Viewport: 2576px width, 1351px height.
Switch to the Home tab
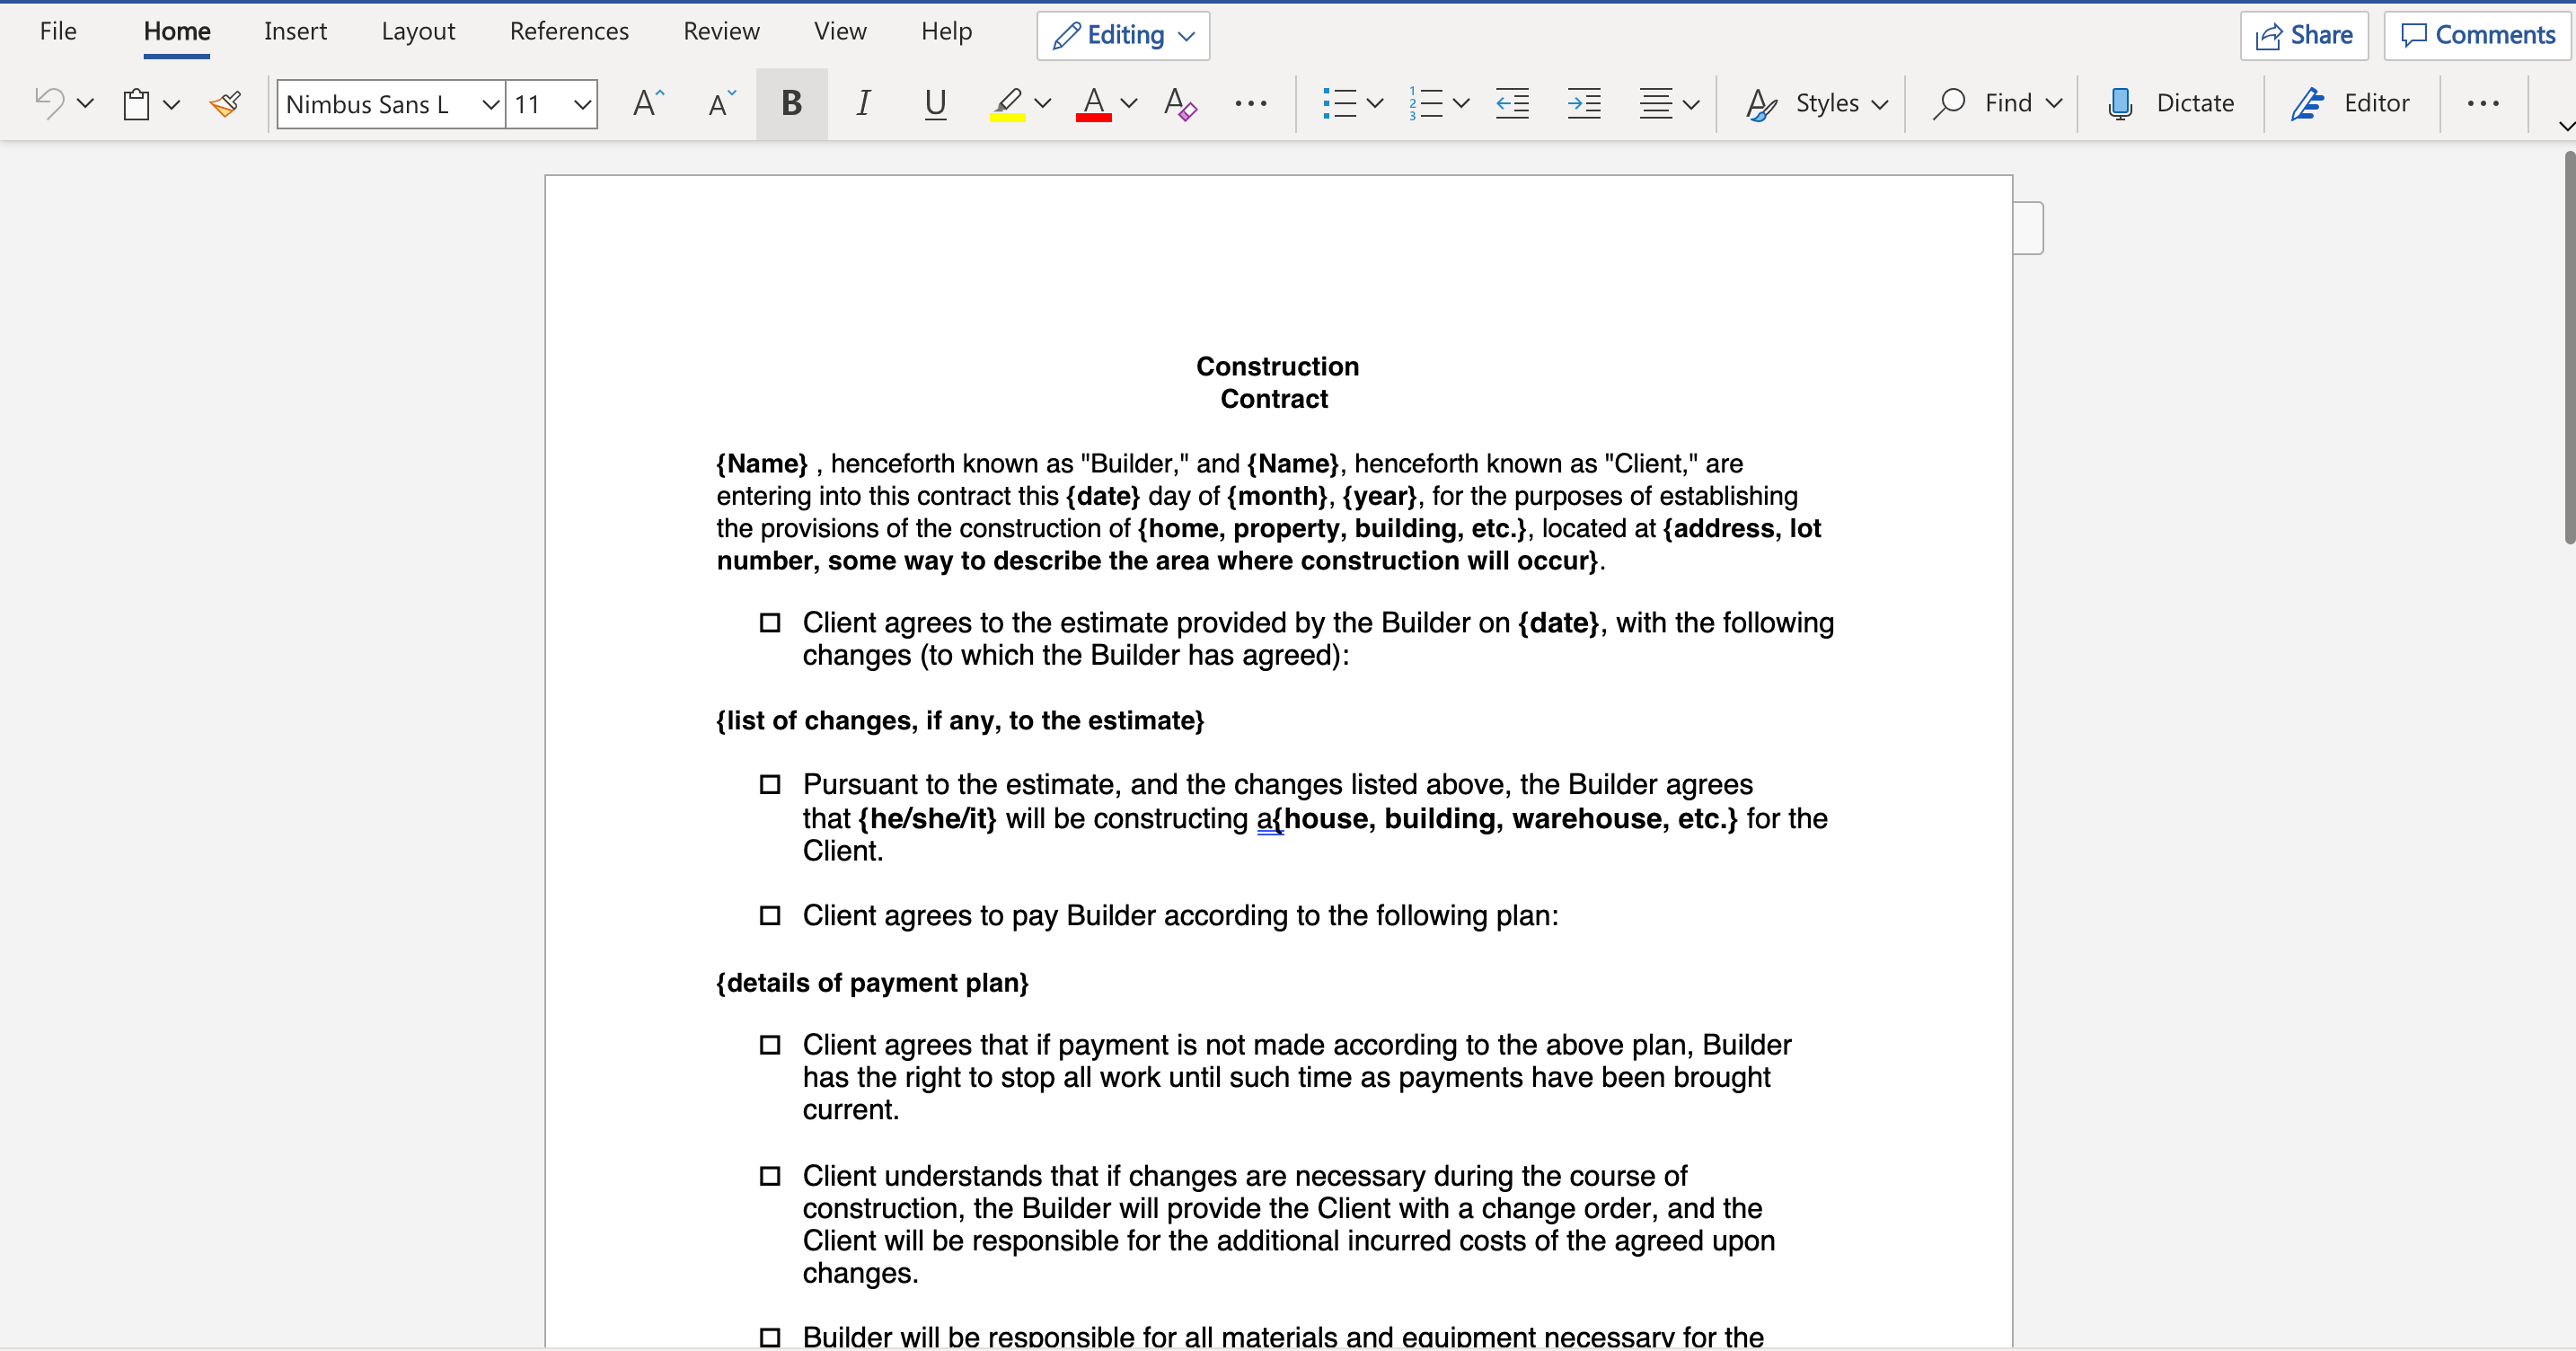[x=177, y=32]
